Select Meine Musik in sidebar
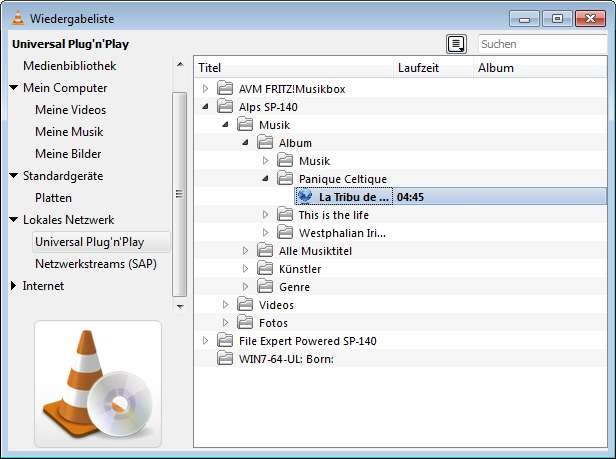Viewport: 616px width, 459px height. pyautogui.click(x=69, y=132)
